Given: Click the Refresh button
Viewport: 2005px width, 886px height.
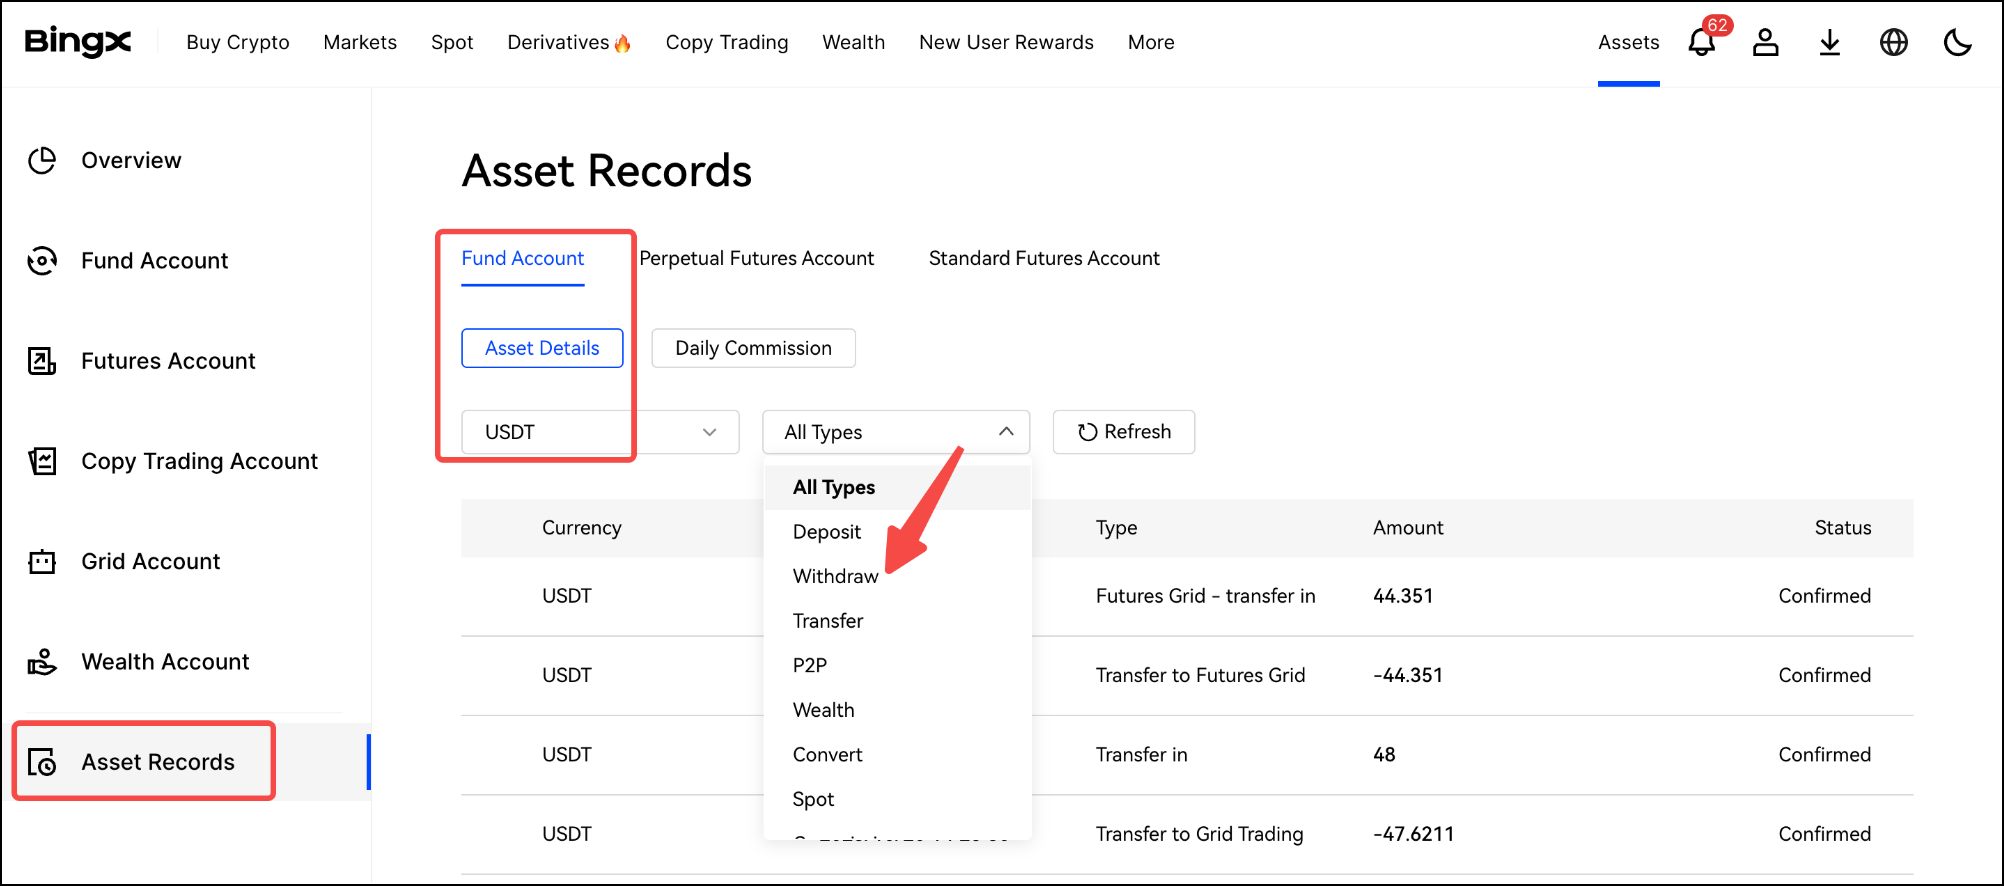Looking at the screenshot, I should point(1123,432).
